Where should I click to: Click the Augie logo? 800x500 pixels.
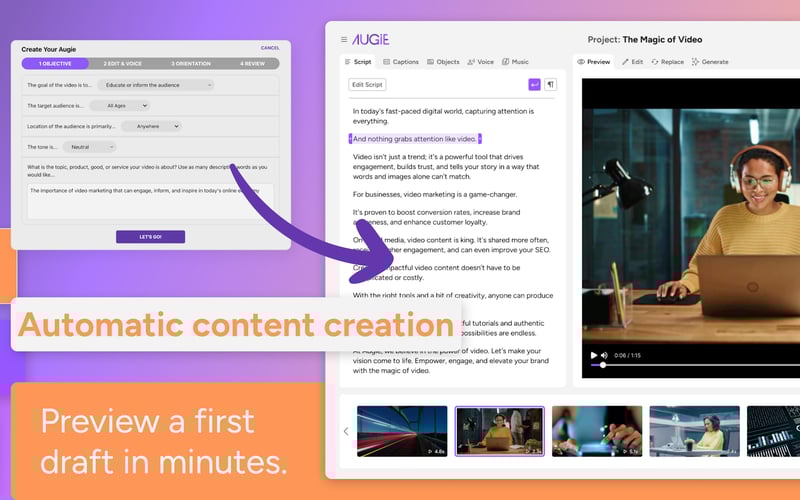[370, 39]
